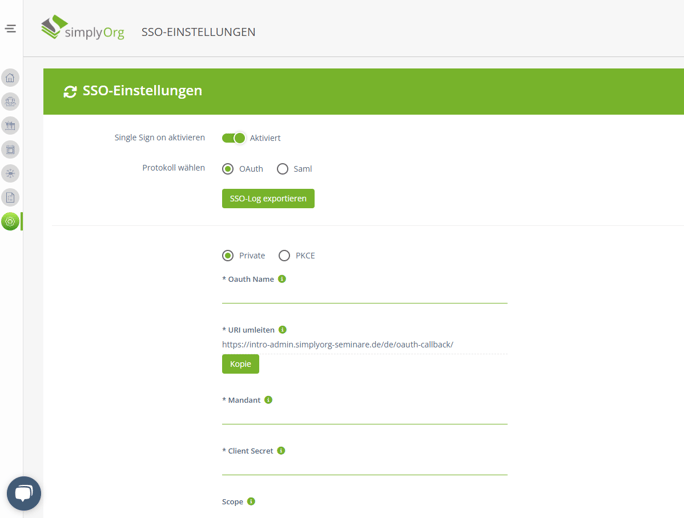Click into the Client Secret field

(364, 467)
